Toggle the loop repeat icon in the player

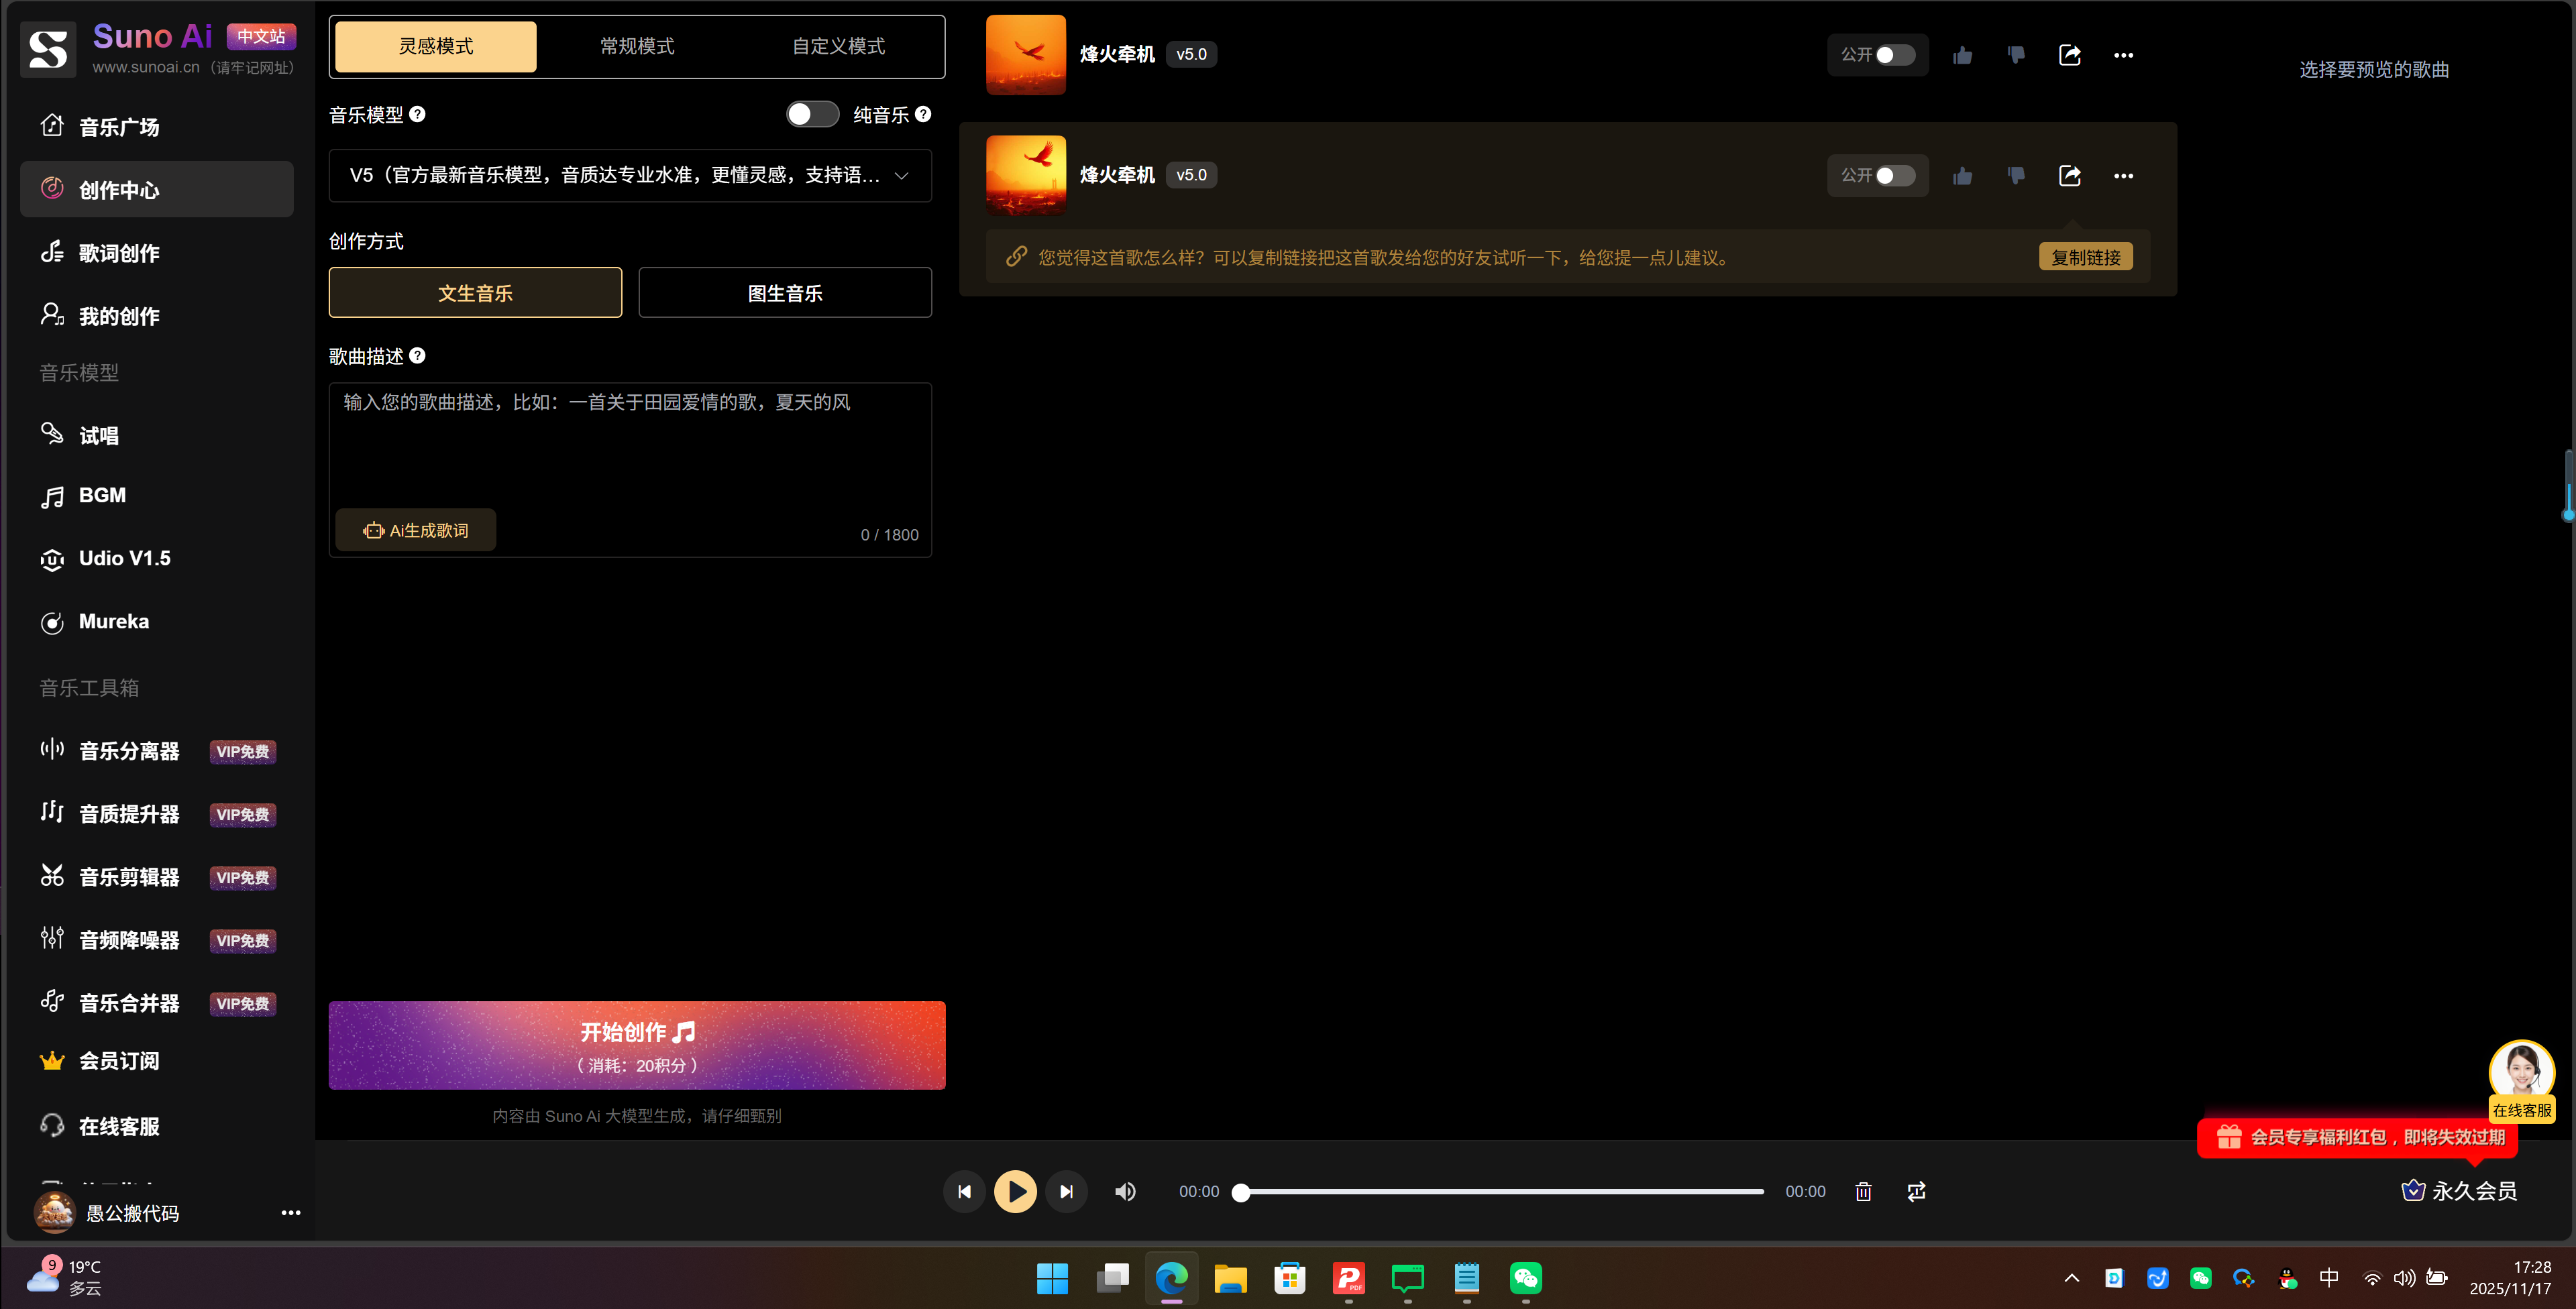click(1916, 1191)
